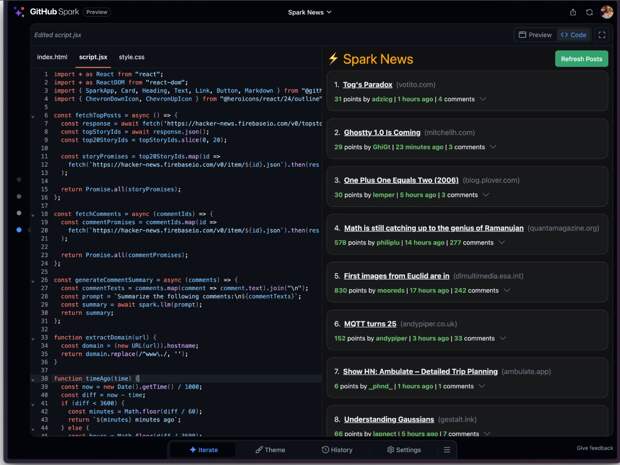The width and height of the screenshot is (620, 465).
Task: Open the Ramanujan math story link
Action: click(434, 228)
